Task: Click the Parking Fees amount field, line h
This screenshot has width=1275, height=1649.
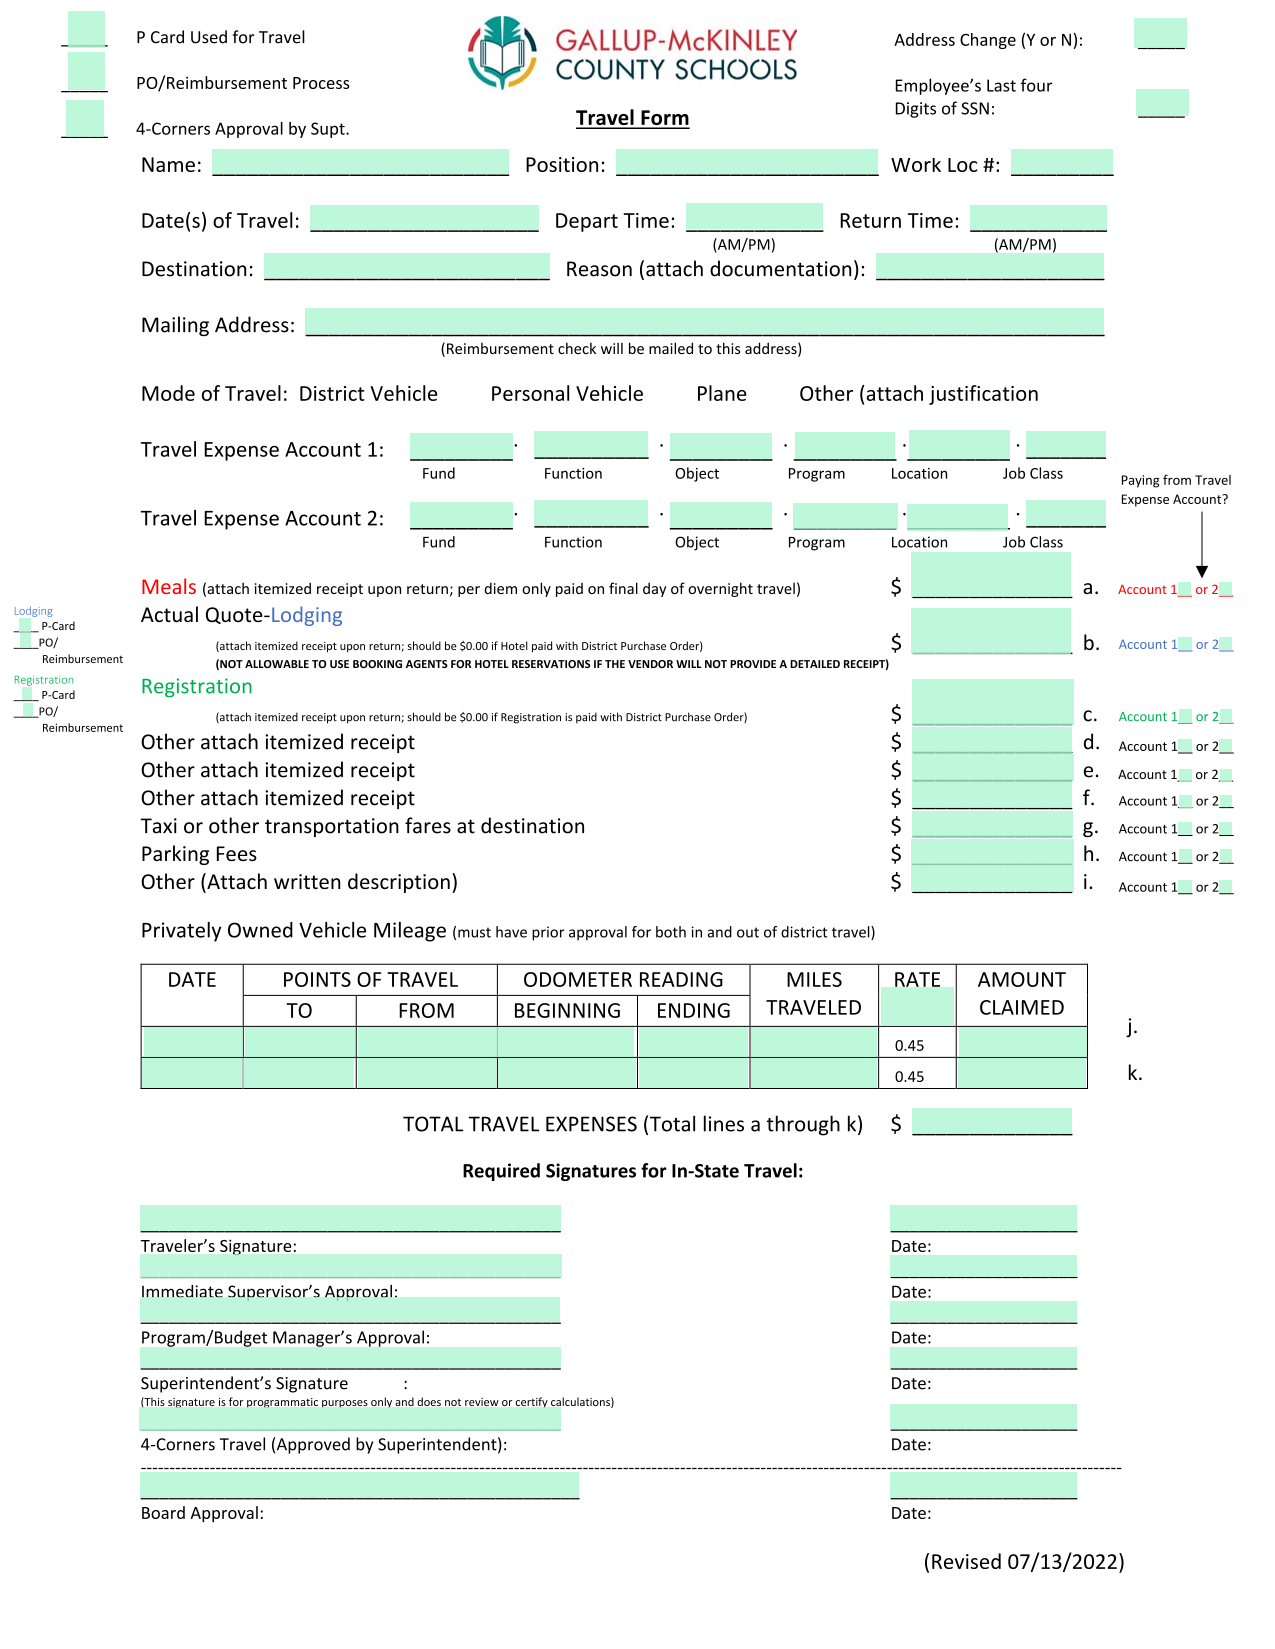Action: click(992, 853)
